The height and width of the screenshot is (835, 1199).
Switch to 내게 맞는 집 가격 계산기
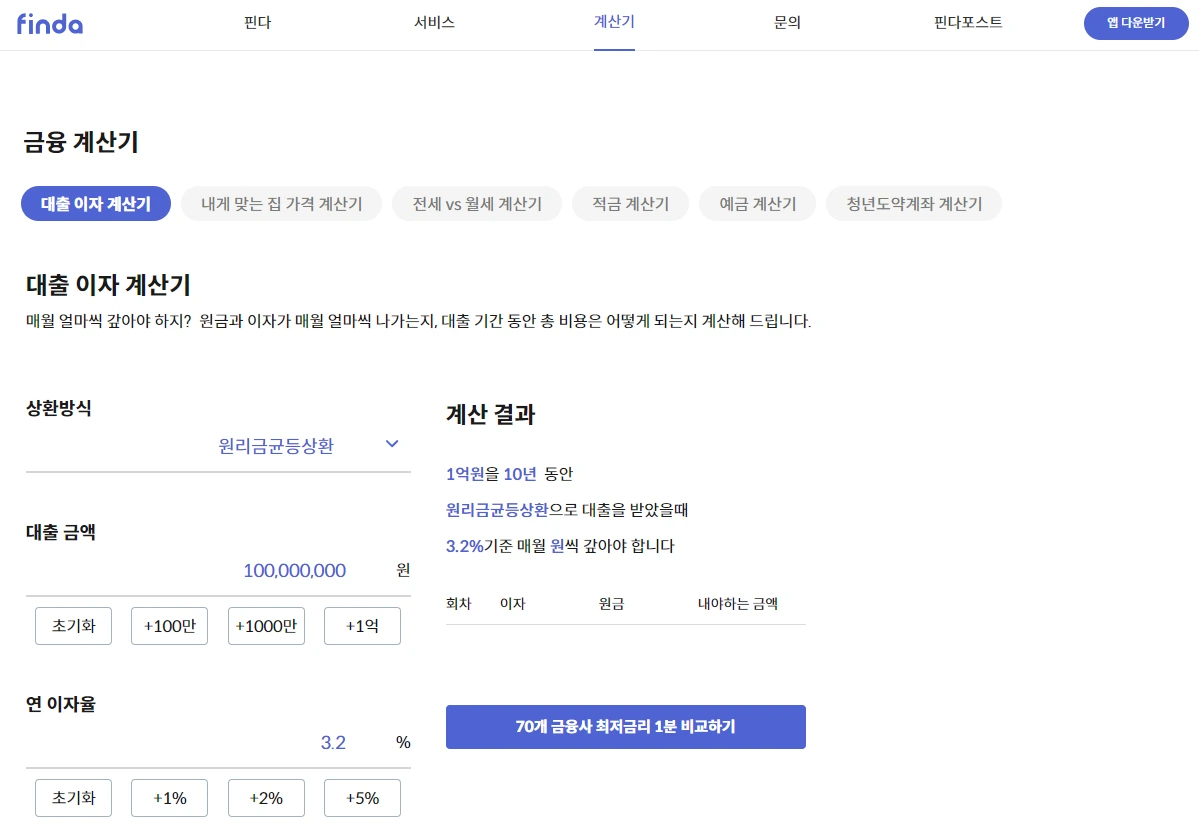(x=281, y=203)
